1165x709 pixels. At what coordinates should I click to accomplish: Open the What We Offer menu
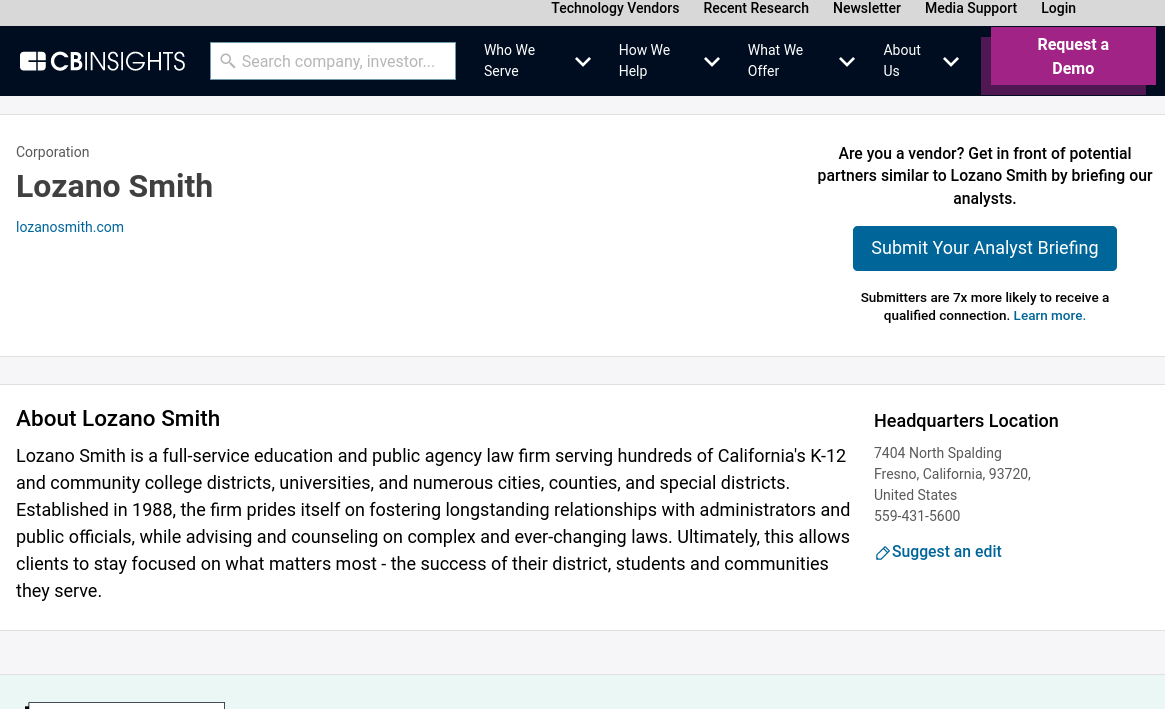pos(775,60)
